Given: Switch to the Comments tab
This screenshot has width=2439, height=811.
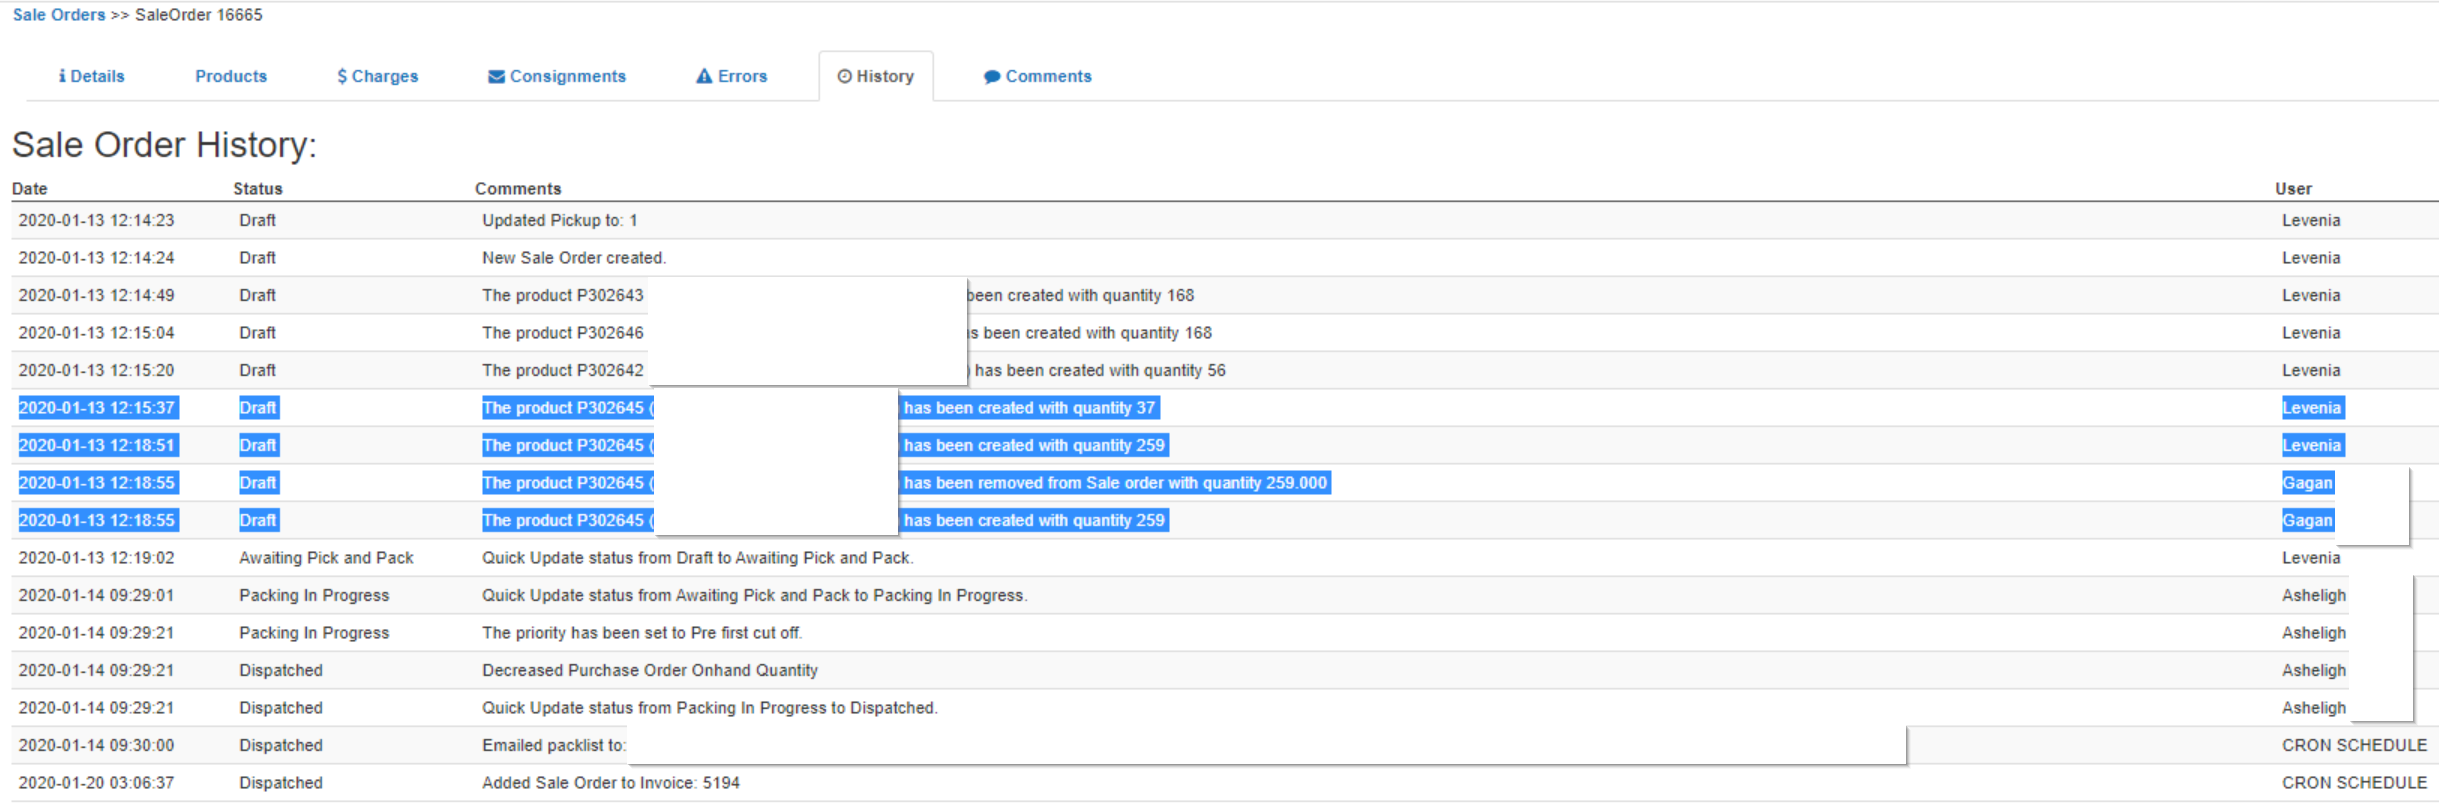Looking at the screenshot, I should pos(1048,76).
